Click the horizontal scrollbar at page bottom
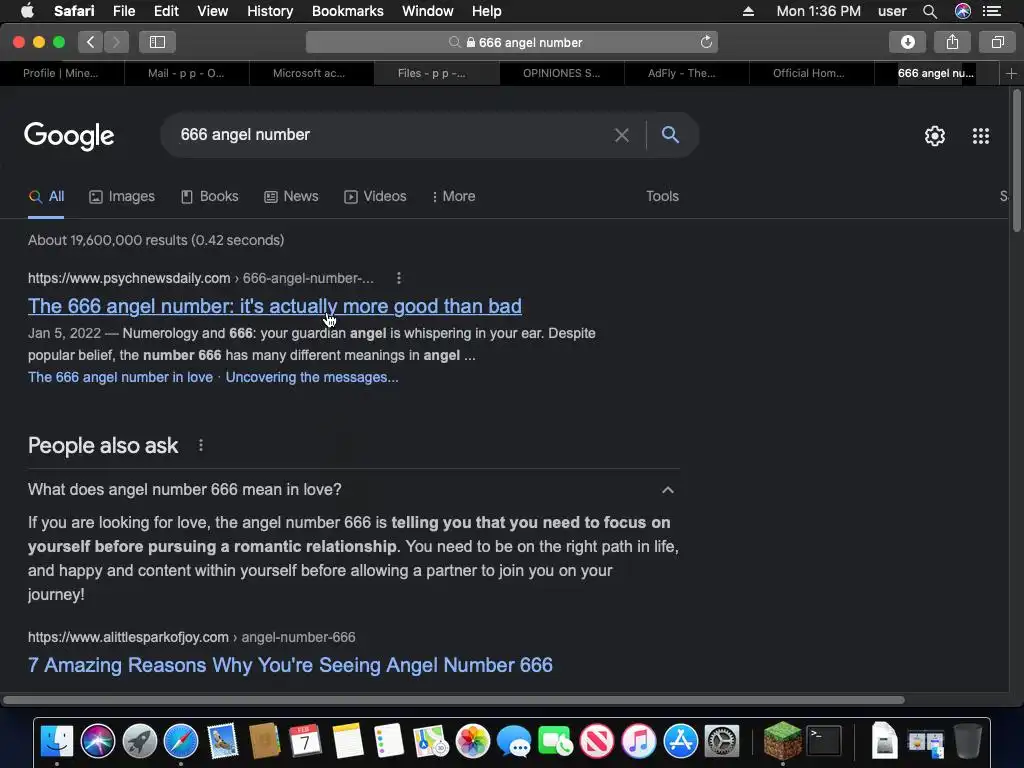 (x=454, y=699)
